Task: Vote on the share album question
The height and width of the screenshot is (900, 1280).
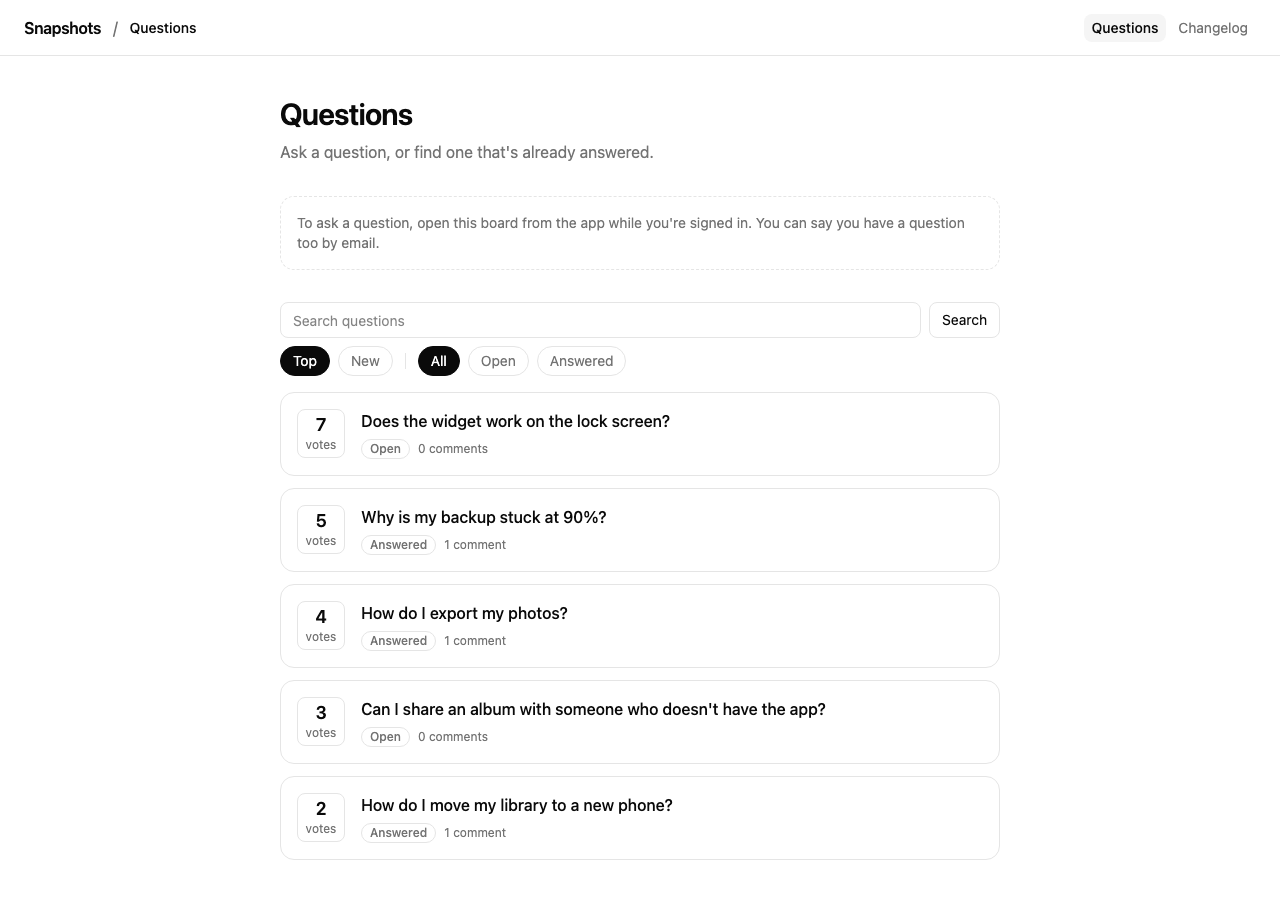Action: click(x=321, y=722)
